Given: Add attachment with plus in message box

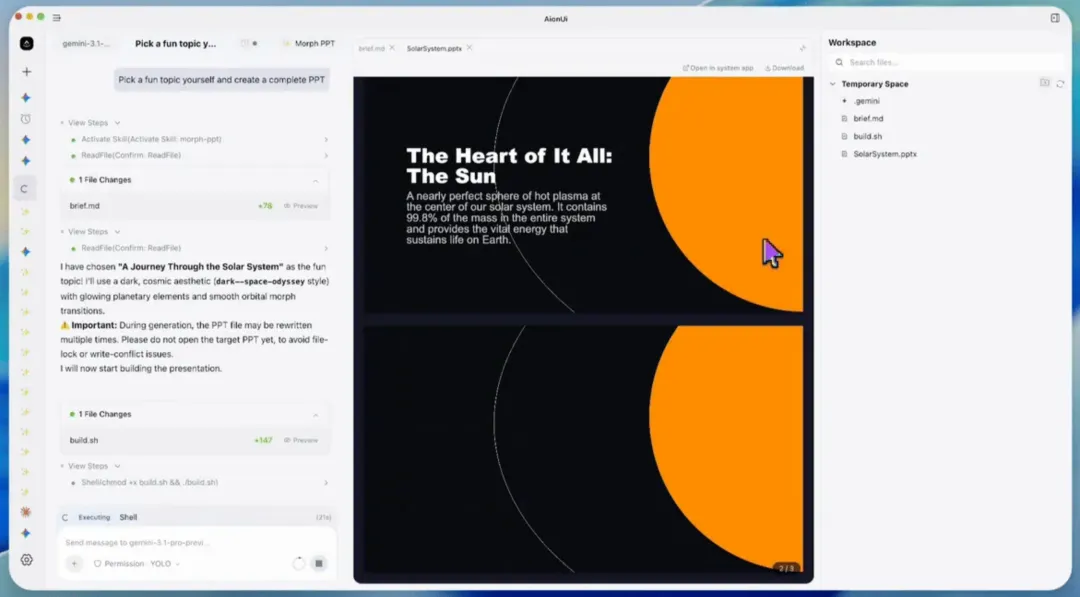Looking at the screenshot, I should 74,563.
